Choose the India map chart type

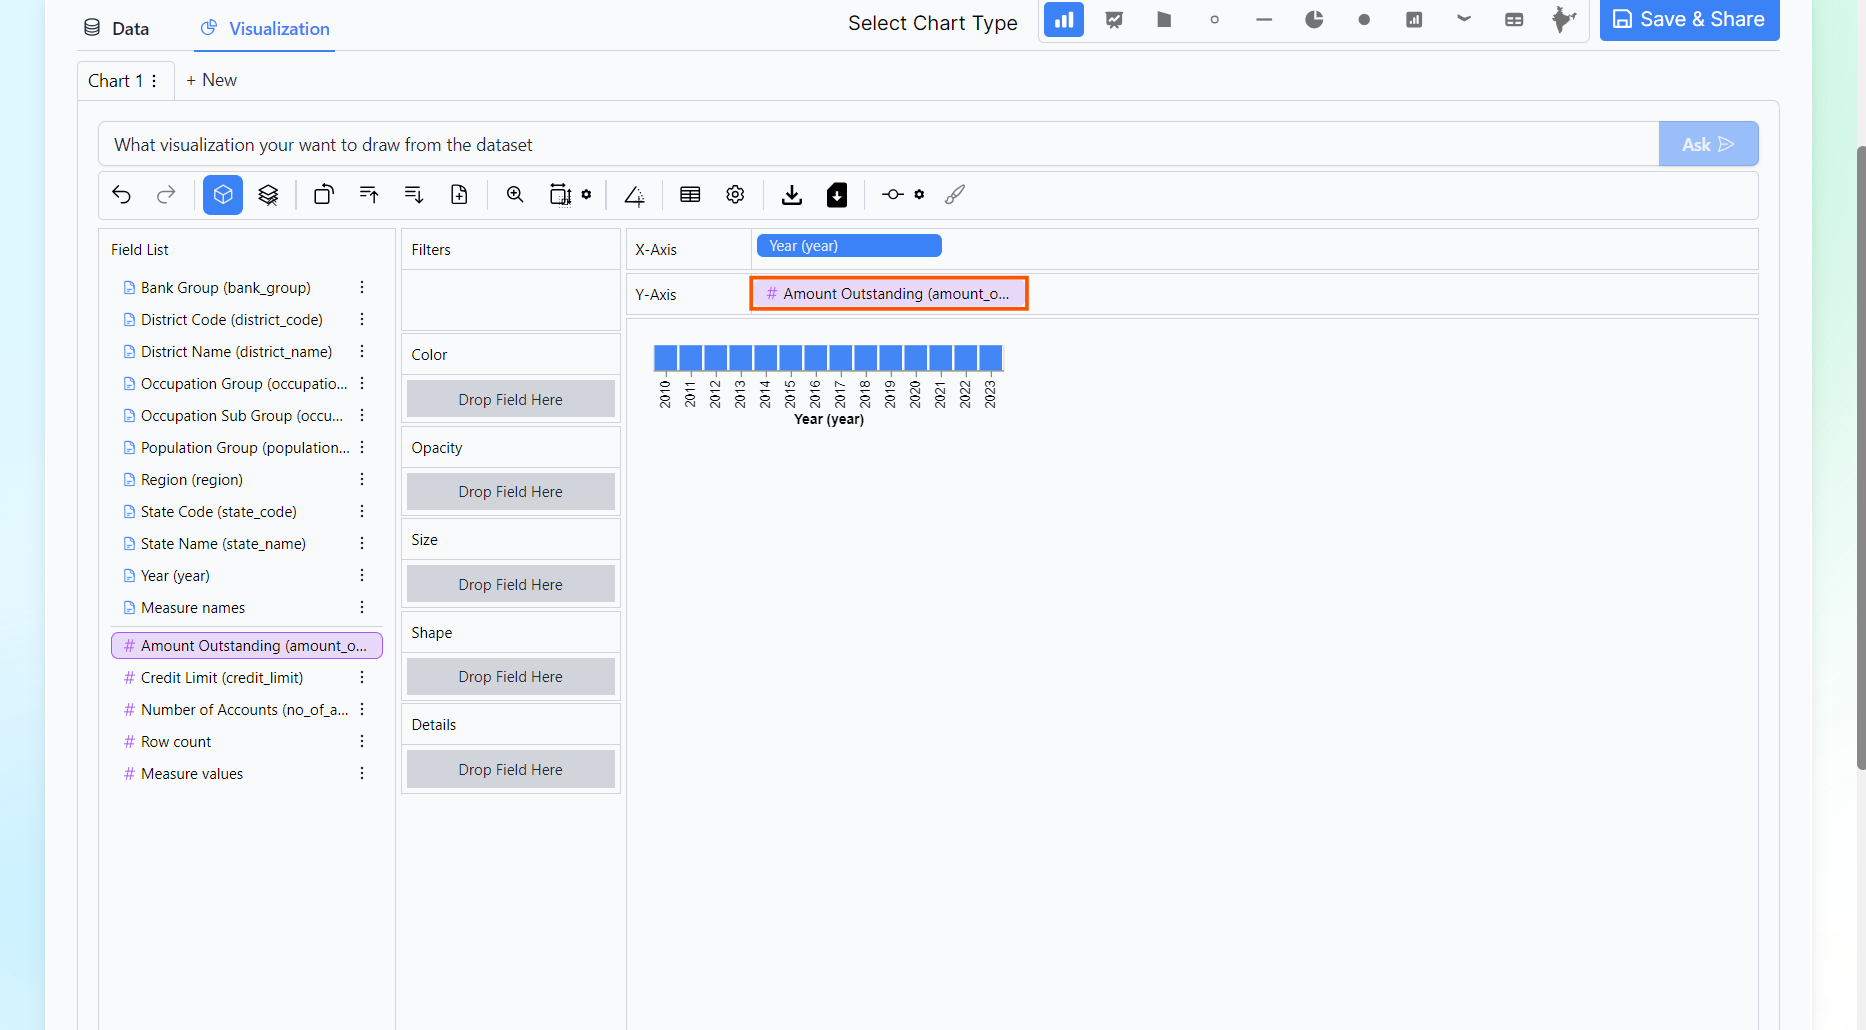pos(1563,20)
